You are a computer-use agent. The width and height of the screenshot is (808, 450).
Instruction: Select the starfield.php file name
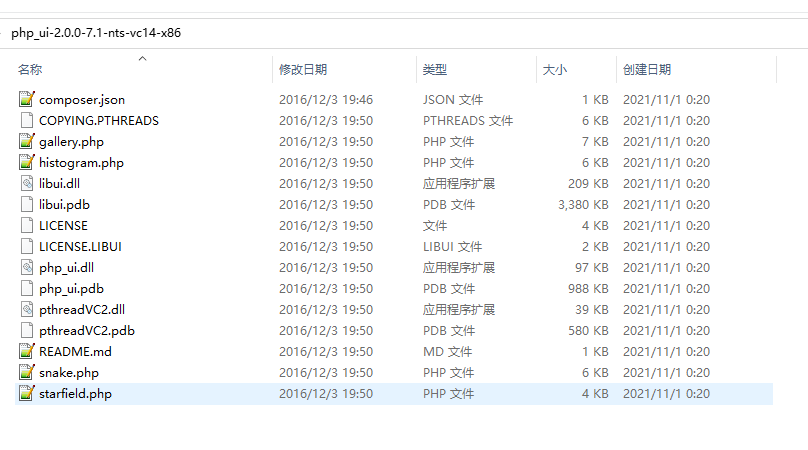(x=75, y=394)
